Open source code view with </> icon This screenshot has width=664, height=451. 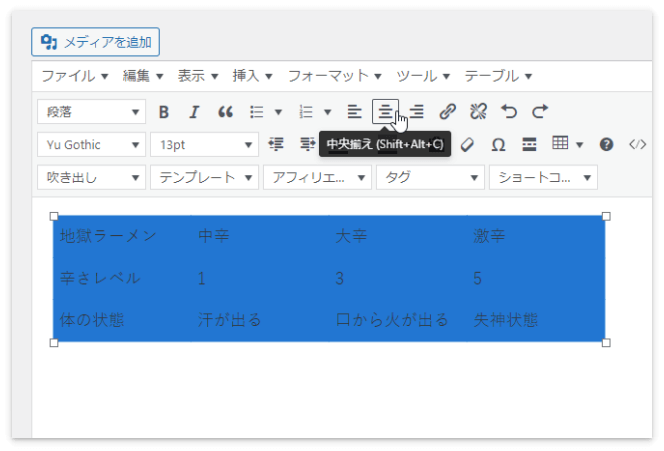(637, 144)
